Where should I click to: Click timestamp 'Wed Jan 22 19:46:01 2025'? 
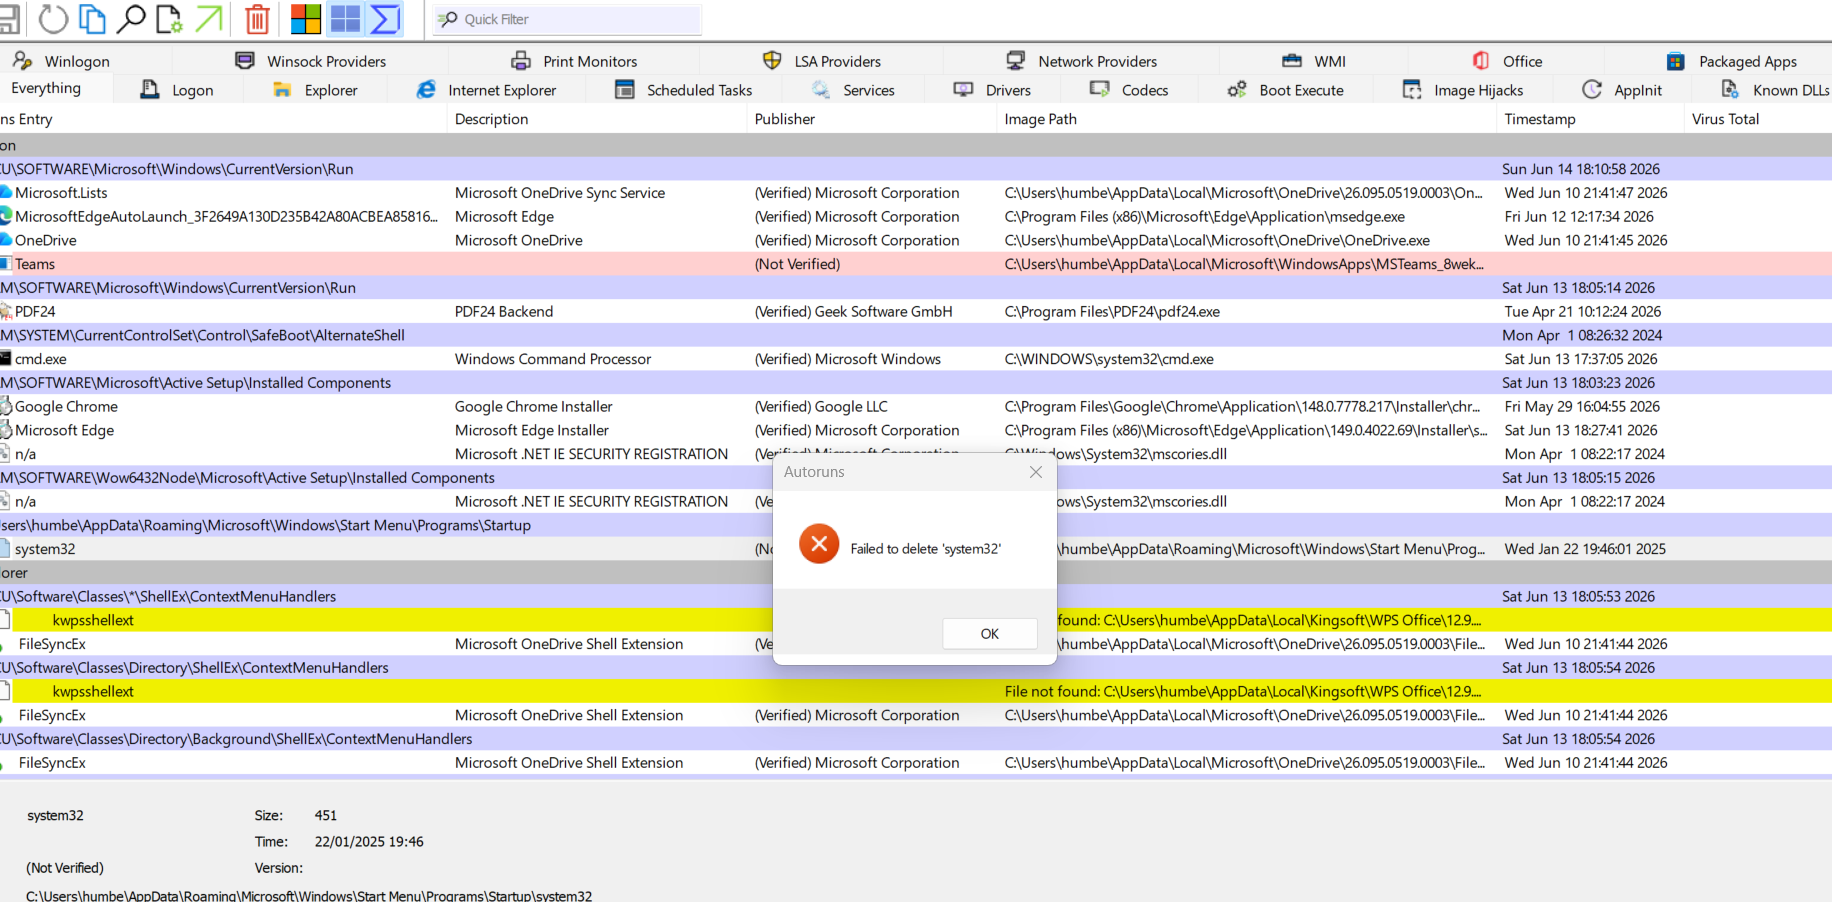point(1585,549)
